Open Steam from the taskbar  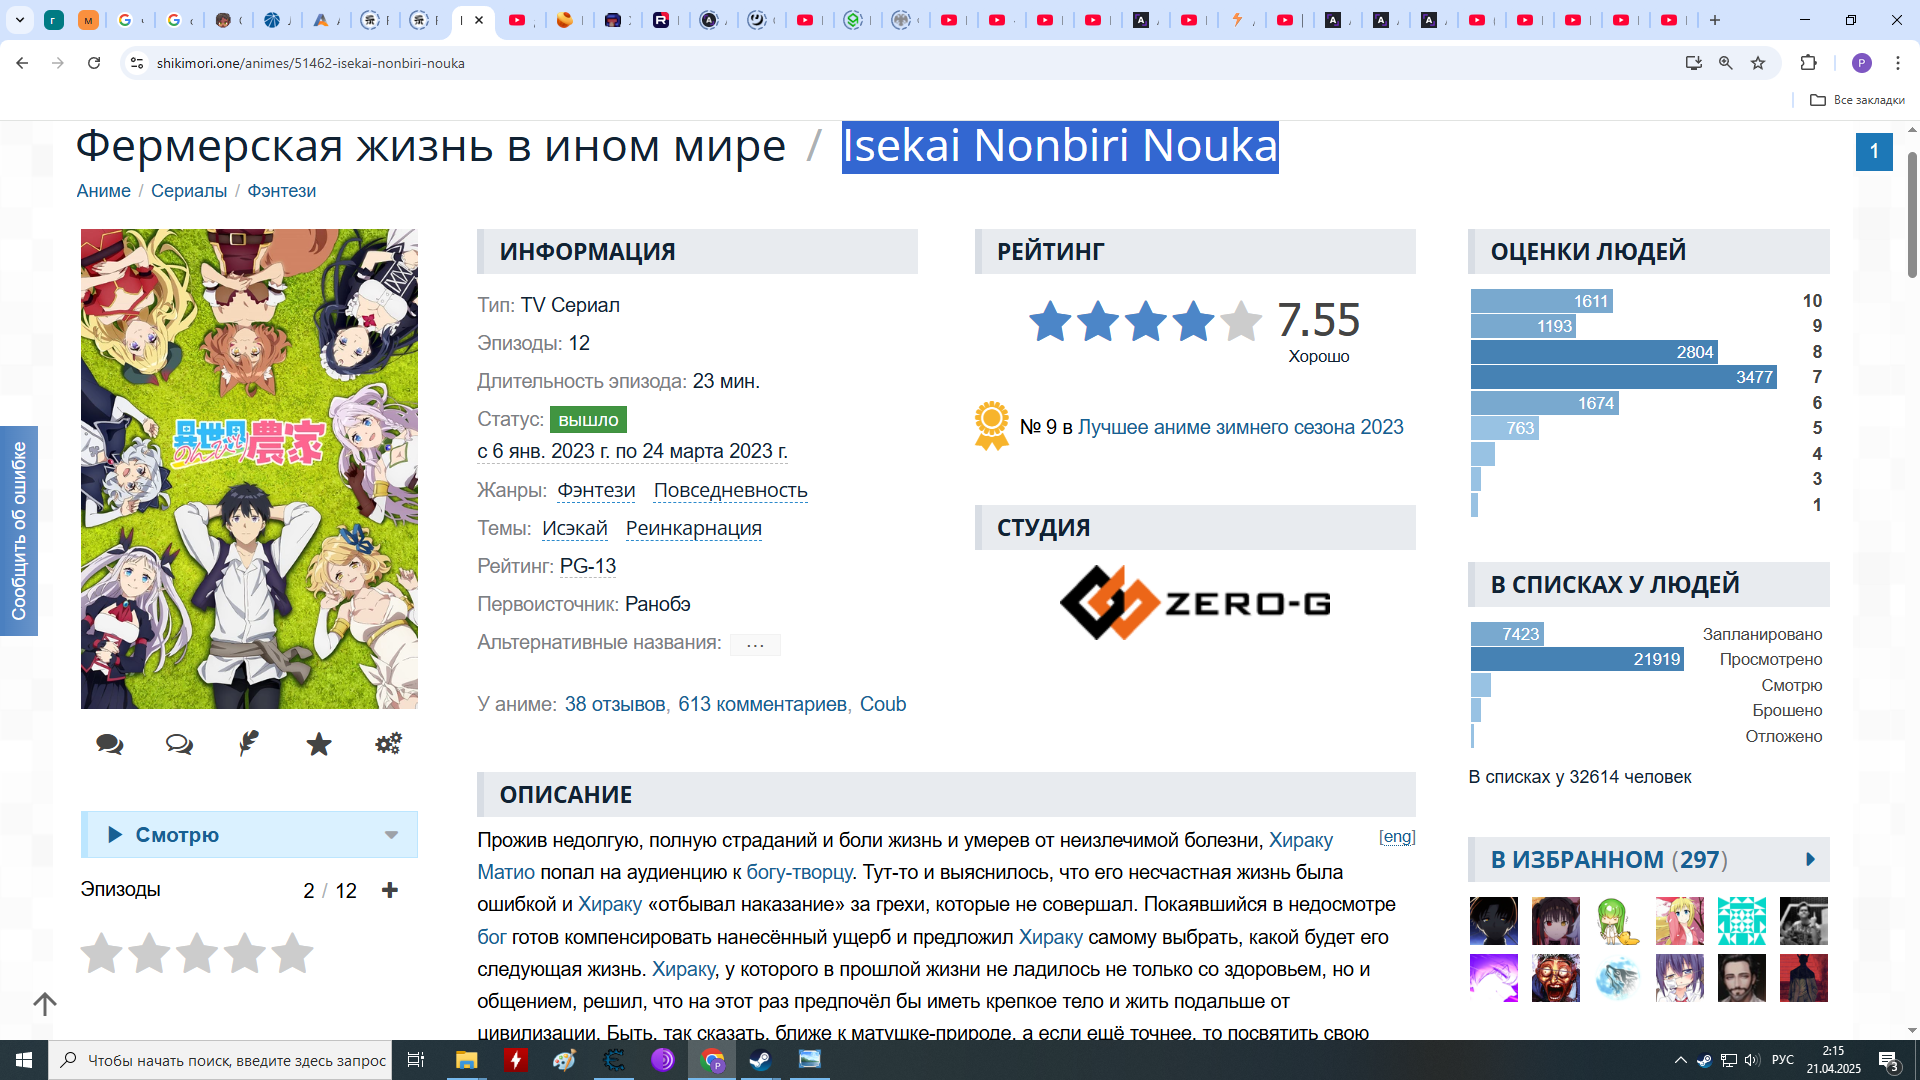click(761, 1060)
